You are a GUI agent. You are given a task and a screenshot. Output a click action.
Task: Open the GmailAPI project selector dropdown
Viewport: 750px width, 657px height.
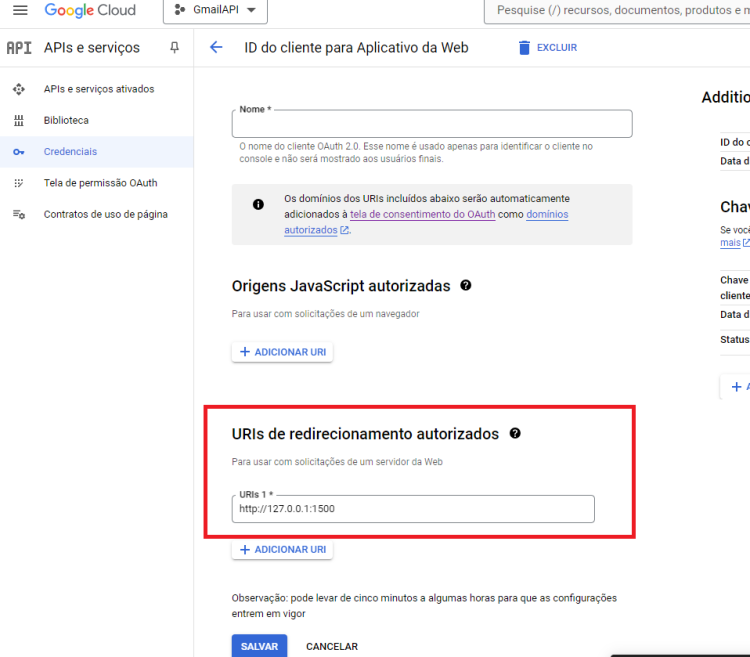(215, 10)
